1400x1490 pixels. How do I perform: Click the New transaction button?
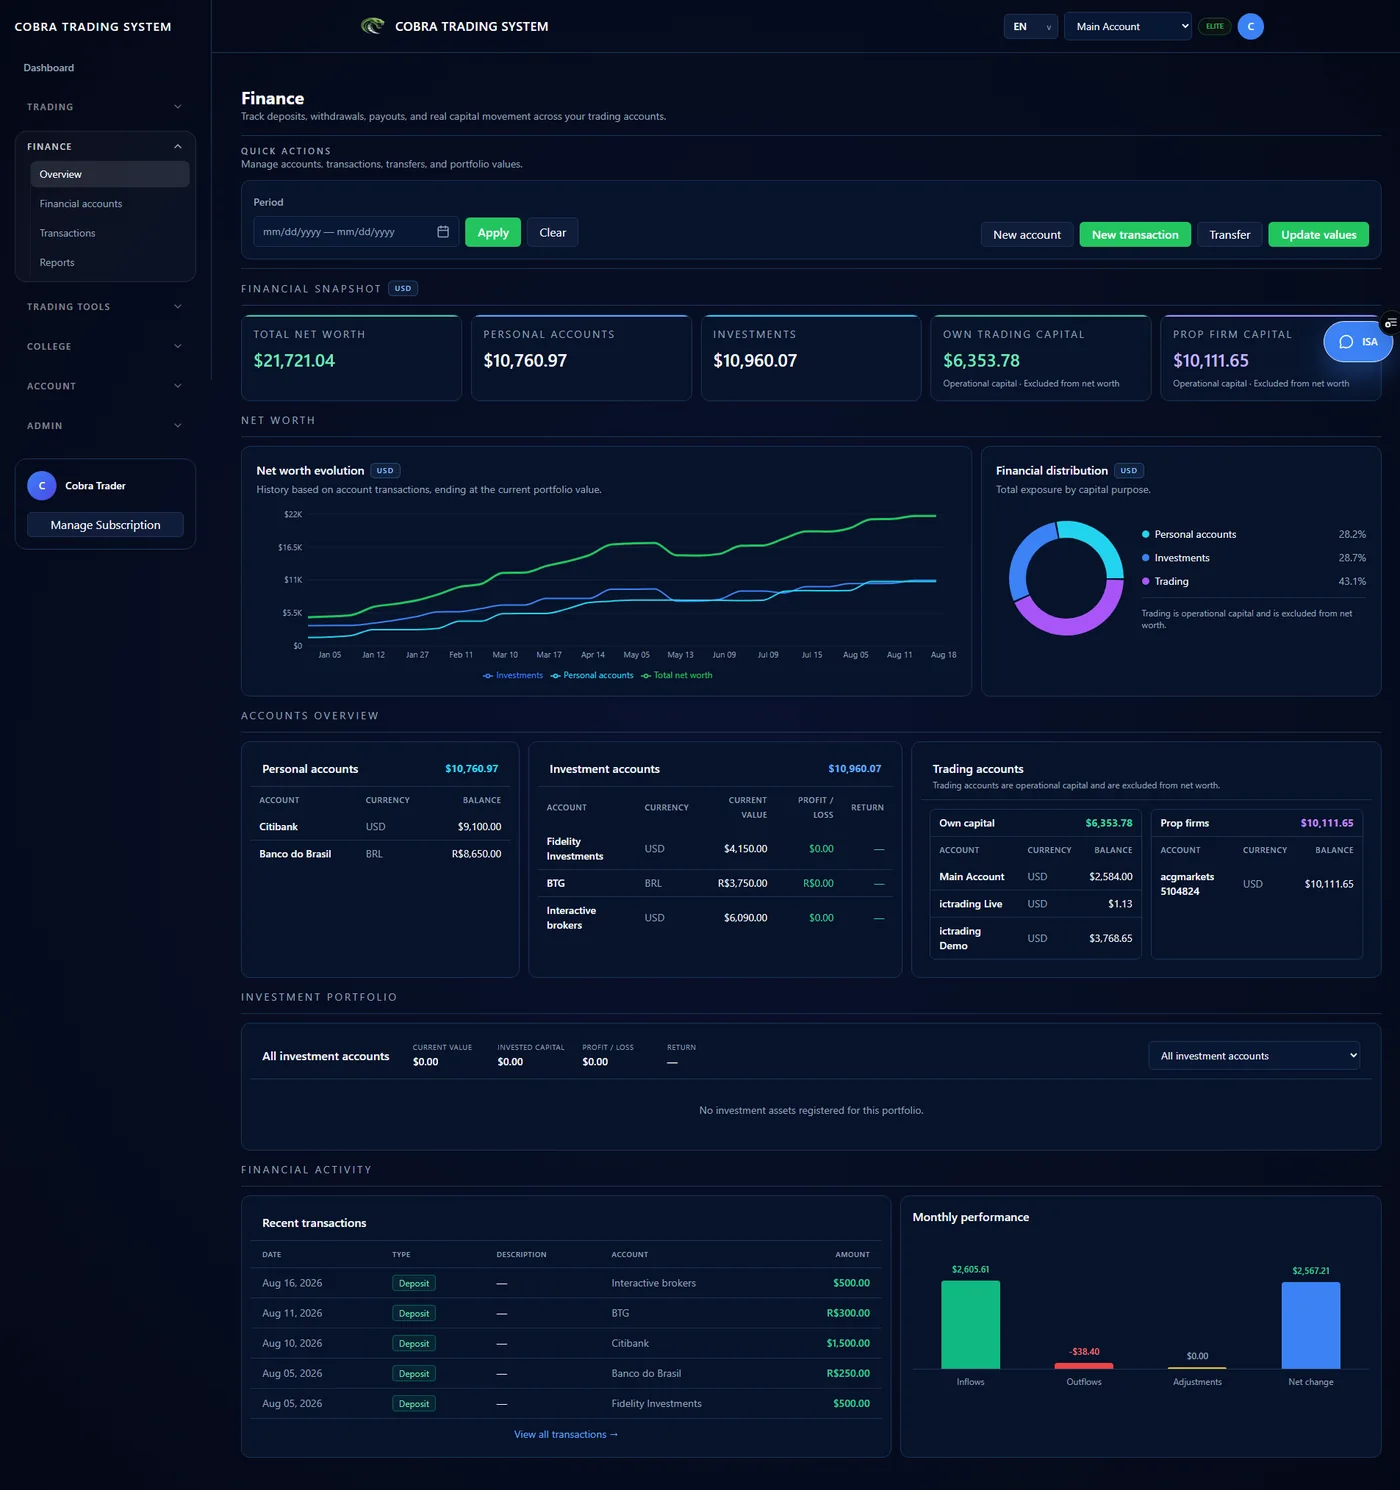click(1135, 235)
